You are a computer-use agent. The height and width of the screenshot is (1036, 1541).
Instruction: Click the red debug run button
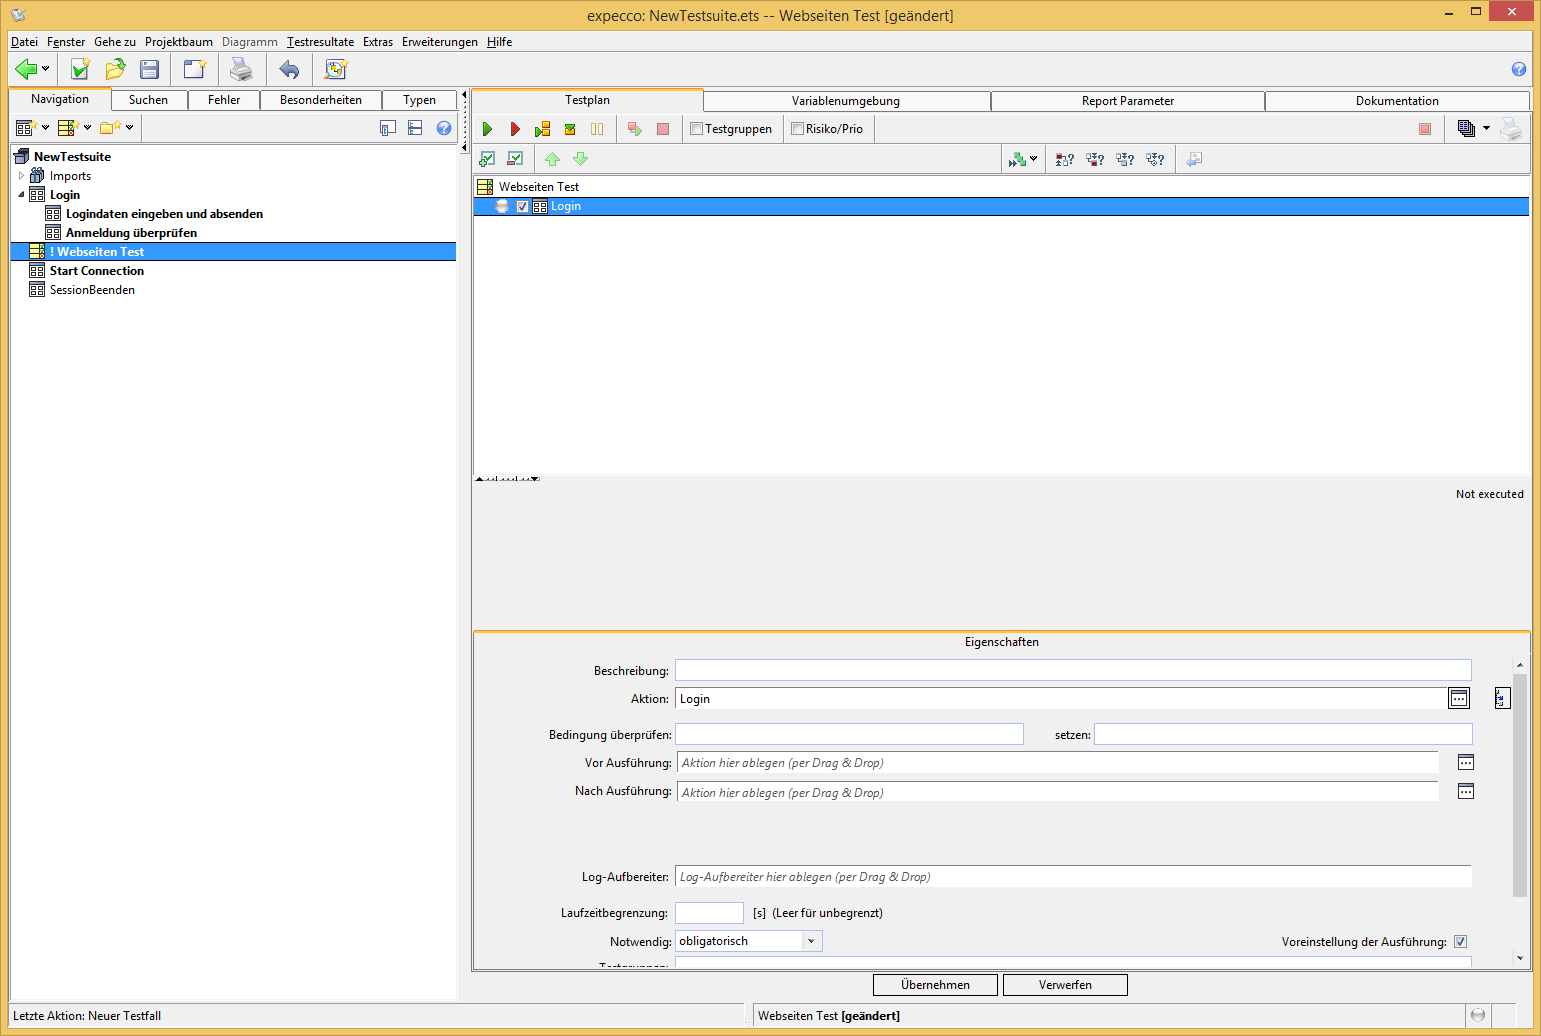[515, 129]
